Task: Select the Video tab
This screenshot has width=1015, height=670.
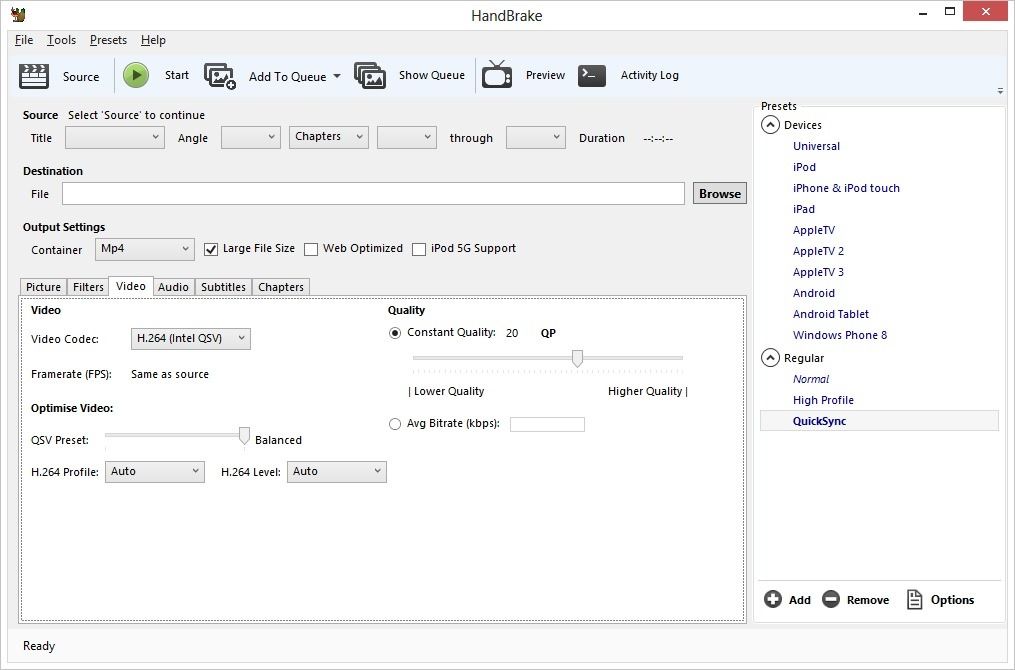Action: point(131,286)
